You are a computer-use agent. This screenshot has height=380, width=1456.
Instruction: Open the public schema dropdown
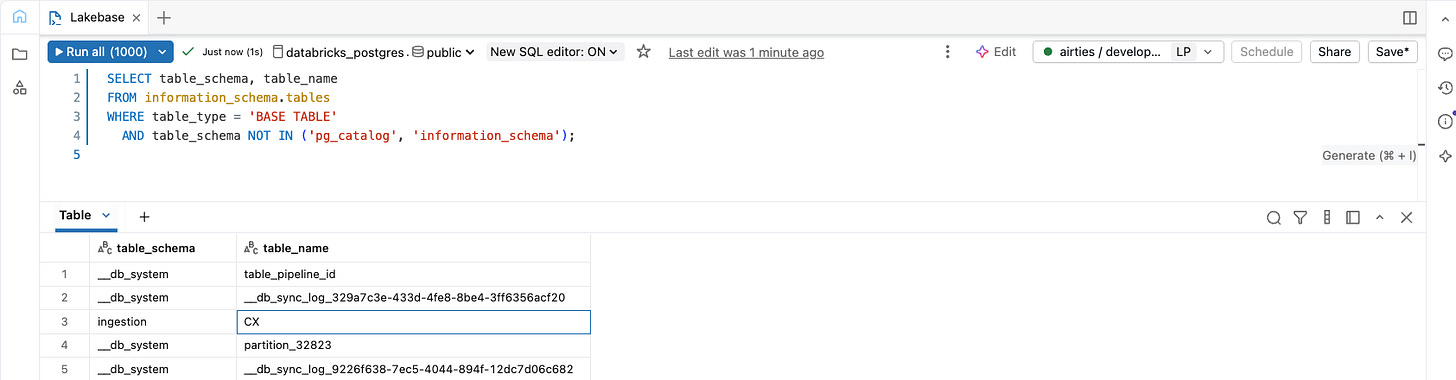coord(444,52)
